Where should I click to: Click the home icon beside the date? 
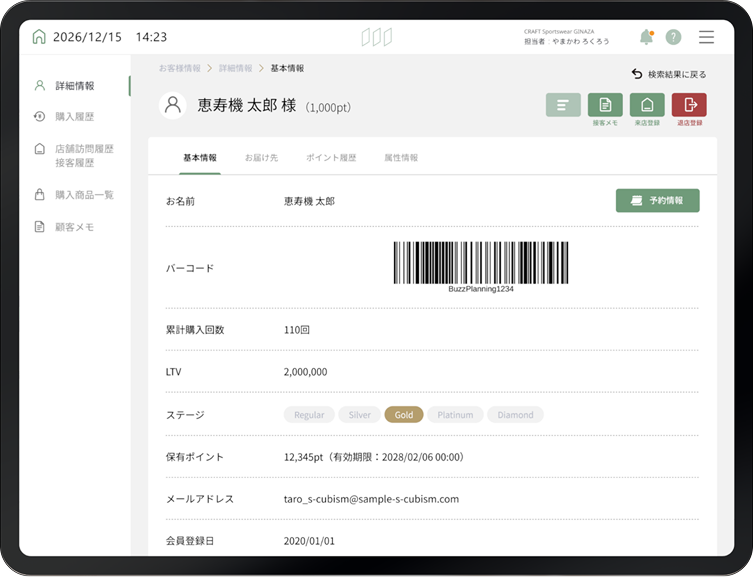(39, 37)
